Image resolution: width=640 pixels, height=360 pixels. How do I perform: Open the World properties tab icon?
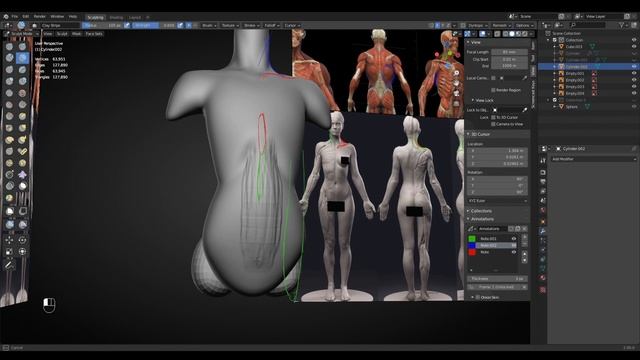pyautogui.click(x=543, y=211)
